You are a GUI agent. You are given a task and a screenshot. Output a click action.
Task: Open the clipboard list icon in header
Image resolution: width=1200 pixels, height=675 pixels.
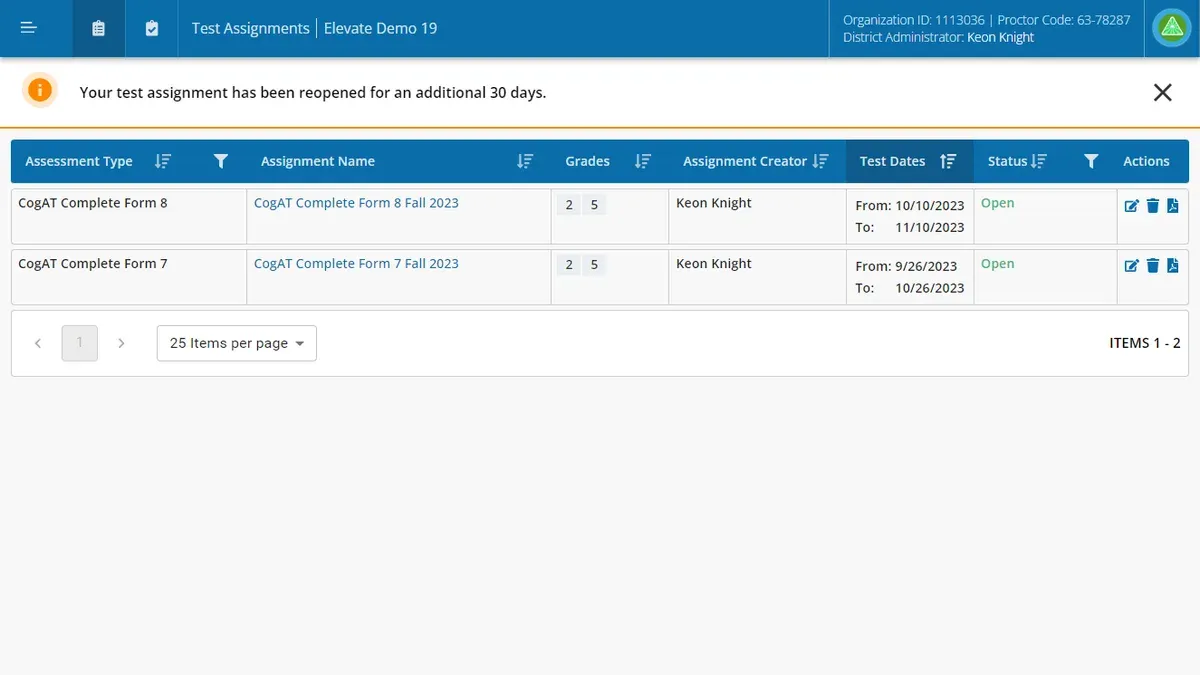click(x=98, y=28)
